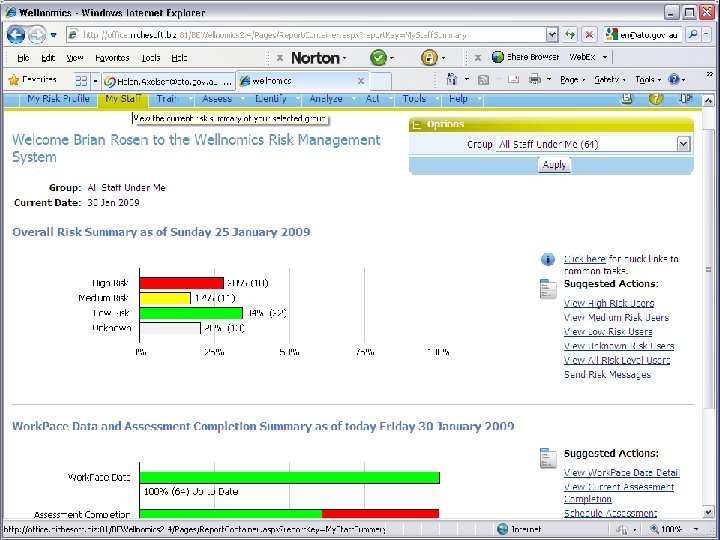Click the Wellnomics logout door icon
Screen dimensions: 720x540
click(x=685, y=98)
